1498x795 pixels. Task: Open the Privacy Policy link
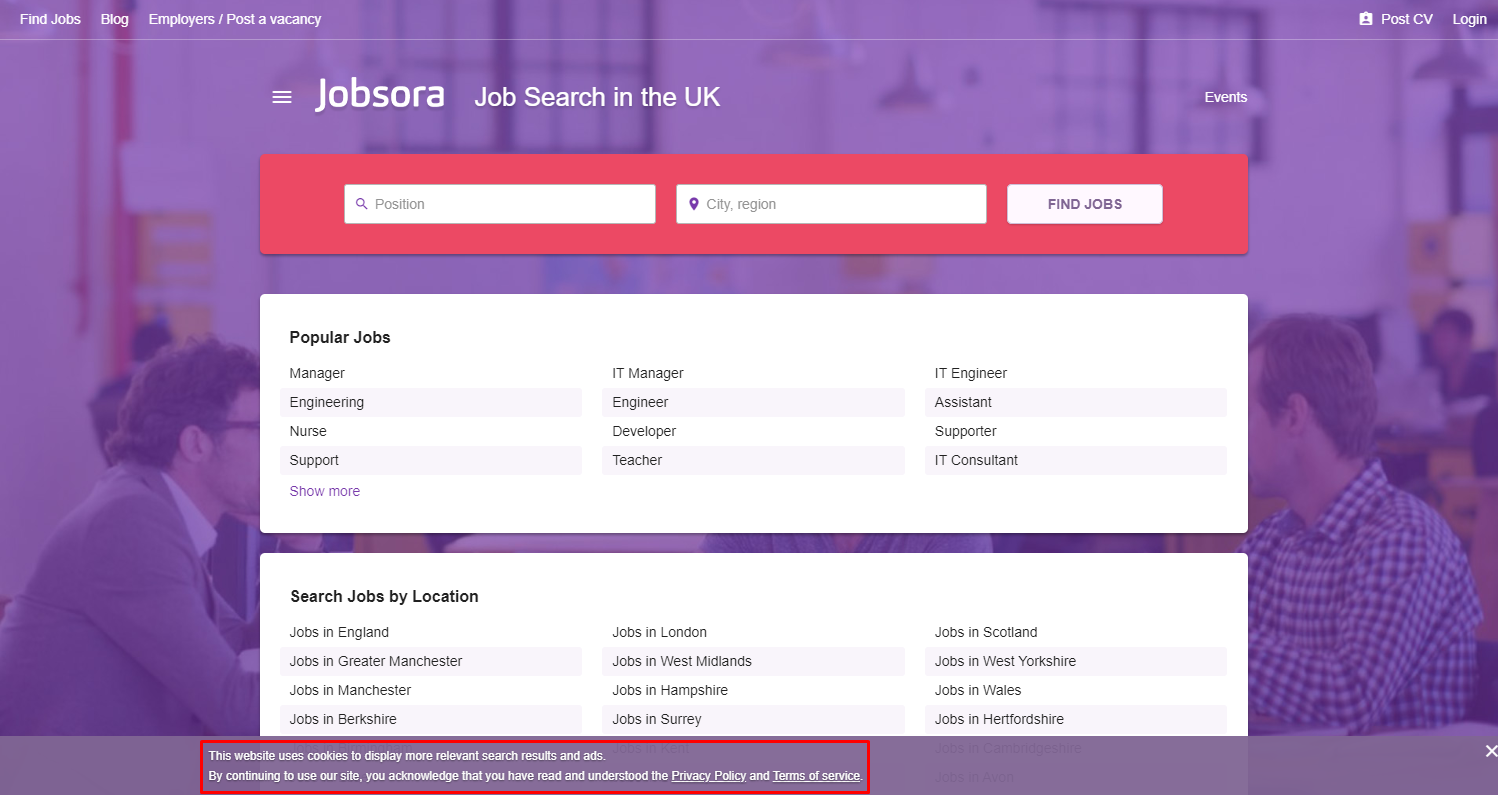tap(709, 776)
